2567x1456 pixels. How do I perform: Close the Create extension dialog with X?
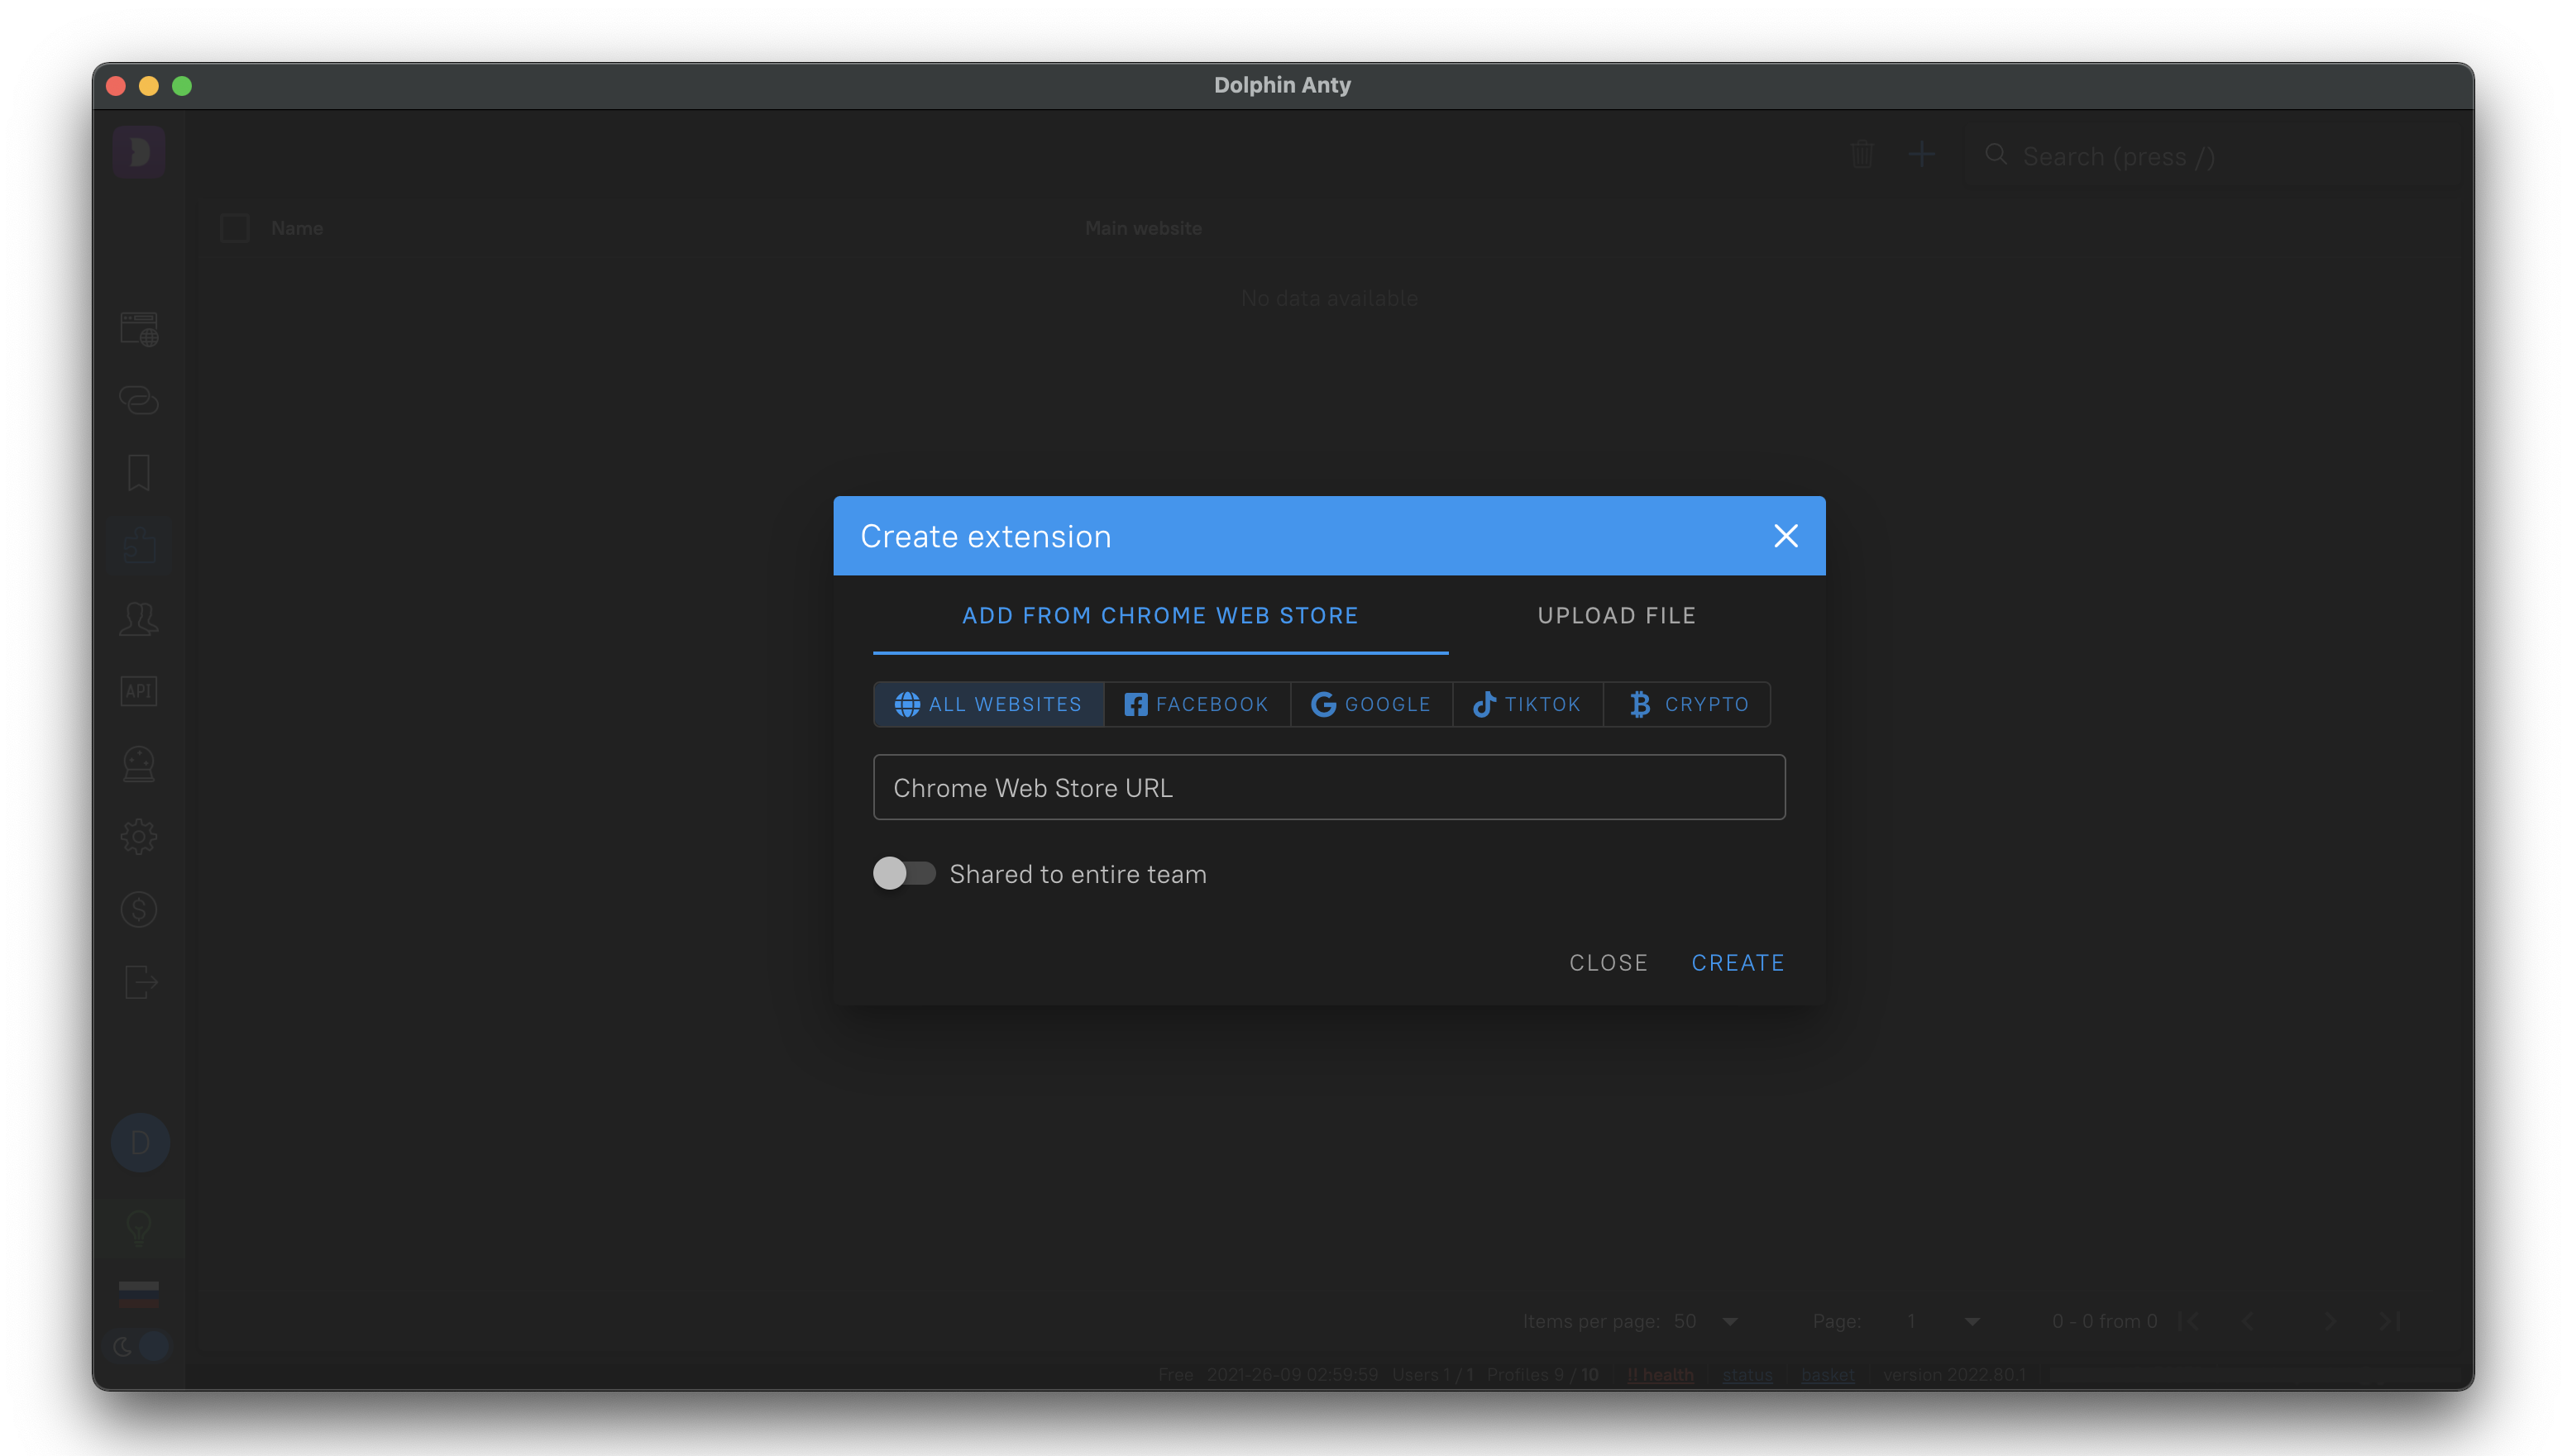click(1786, 536)
